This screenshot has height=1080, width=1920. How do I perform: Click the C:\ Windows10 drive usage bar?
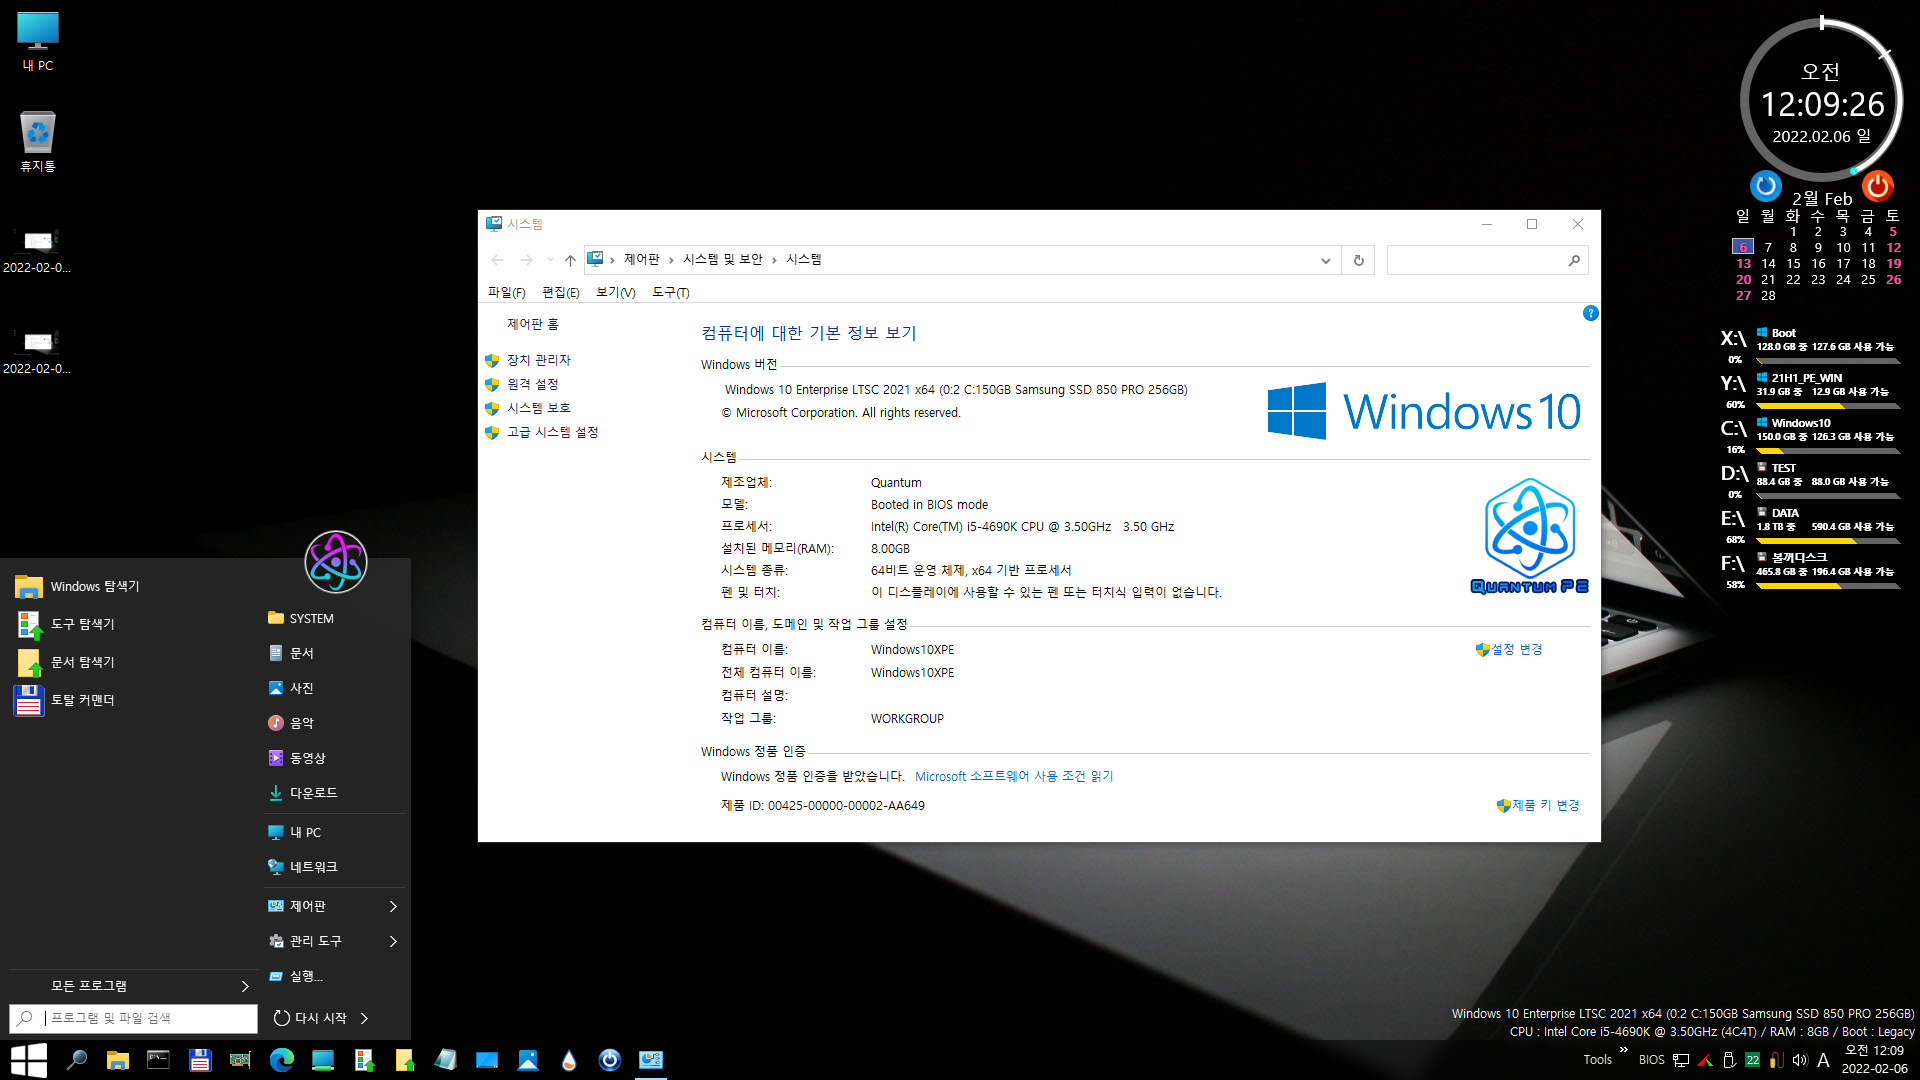point(1828,451)
